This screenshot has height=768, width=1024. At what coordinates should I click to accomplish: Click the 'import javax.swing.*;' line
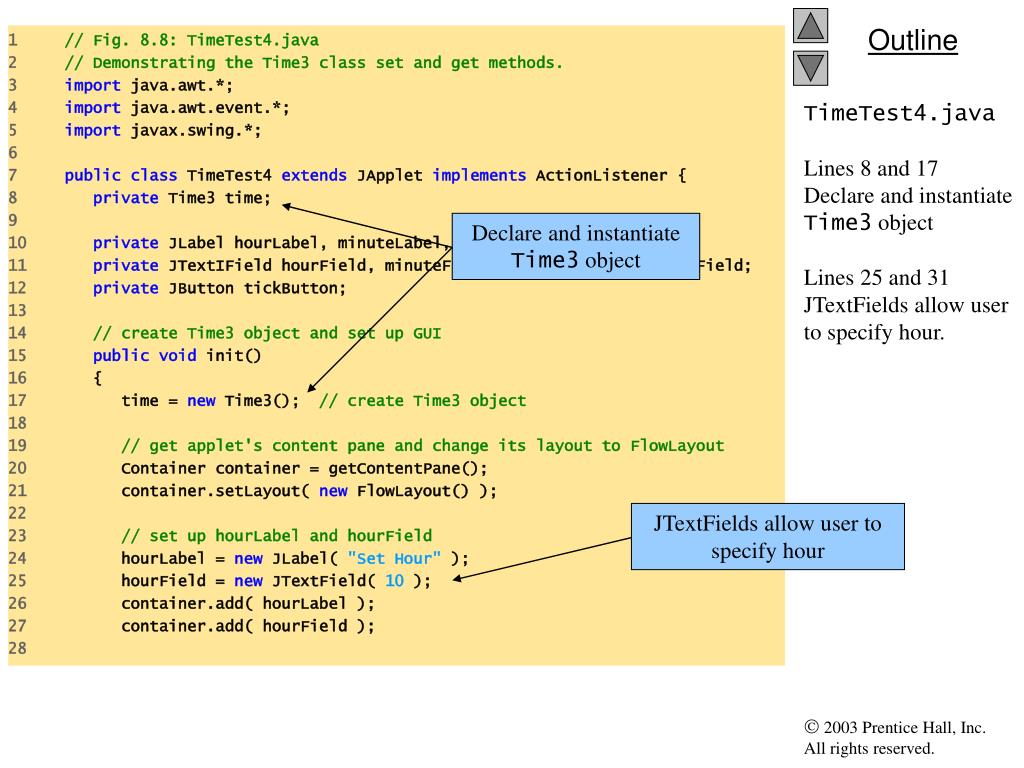pyautogui.click(x=163, y=131)
